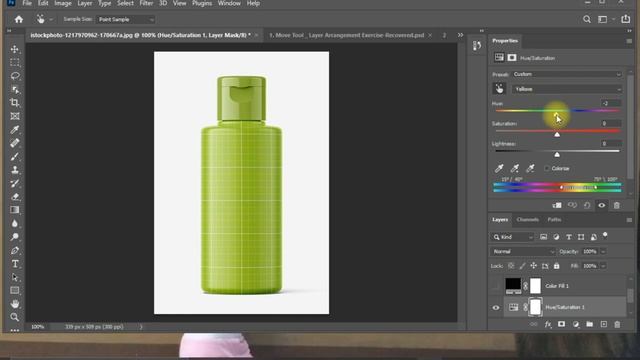Open the Preset dropdown showing Custom
This screenshot has height=360, width=640.
pos(567,74)
